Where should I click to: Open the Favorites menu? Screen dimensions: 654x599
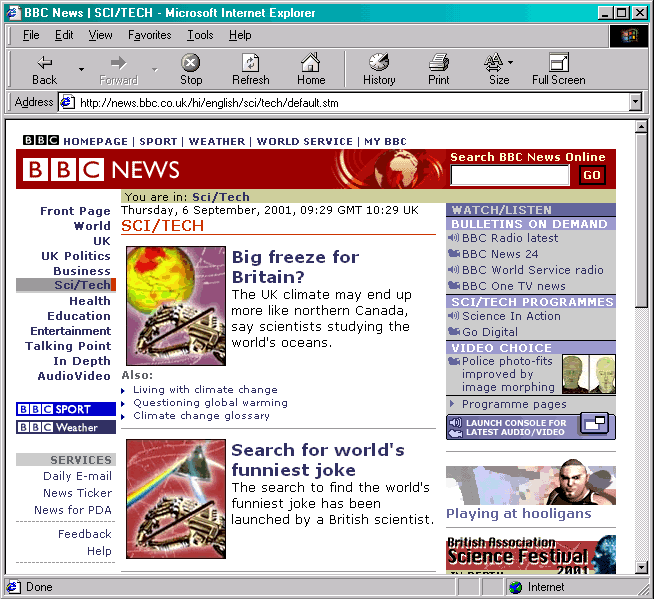click(x=149, y=35)
